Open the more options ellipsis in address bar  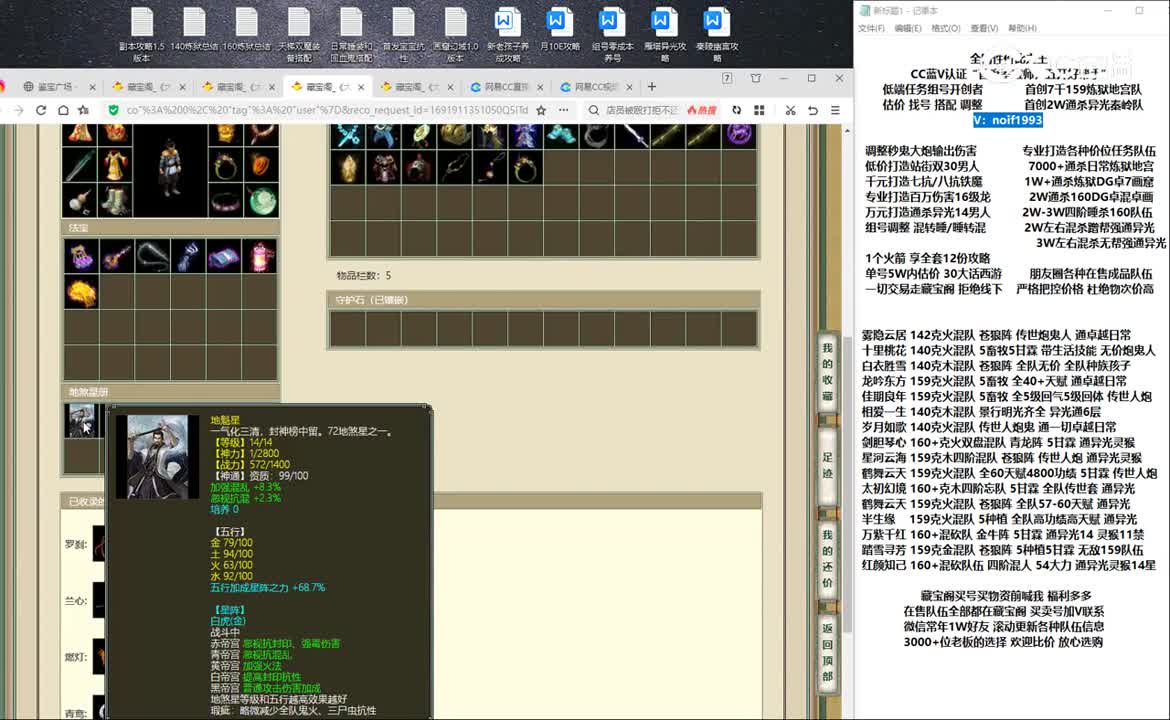tap(563, 110)
